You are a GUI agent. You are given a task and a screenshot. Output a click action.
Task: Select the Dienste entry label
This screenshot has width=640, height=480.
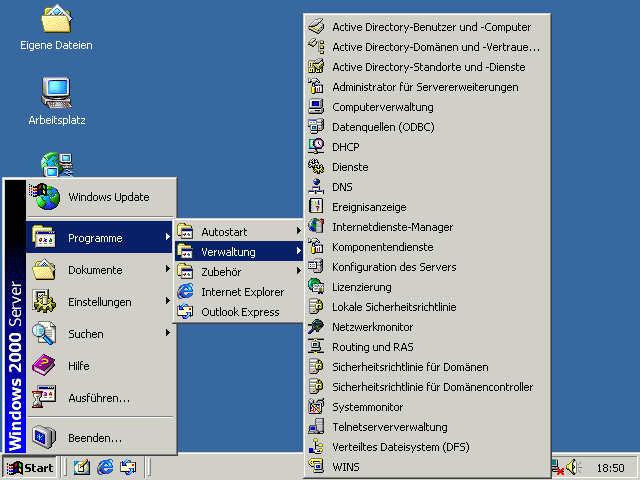coord(350,167)
